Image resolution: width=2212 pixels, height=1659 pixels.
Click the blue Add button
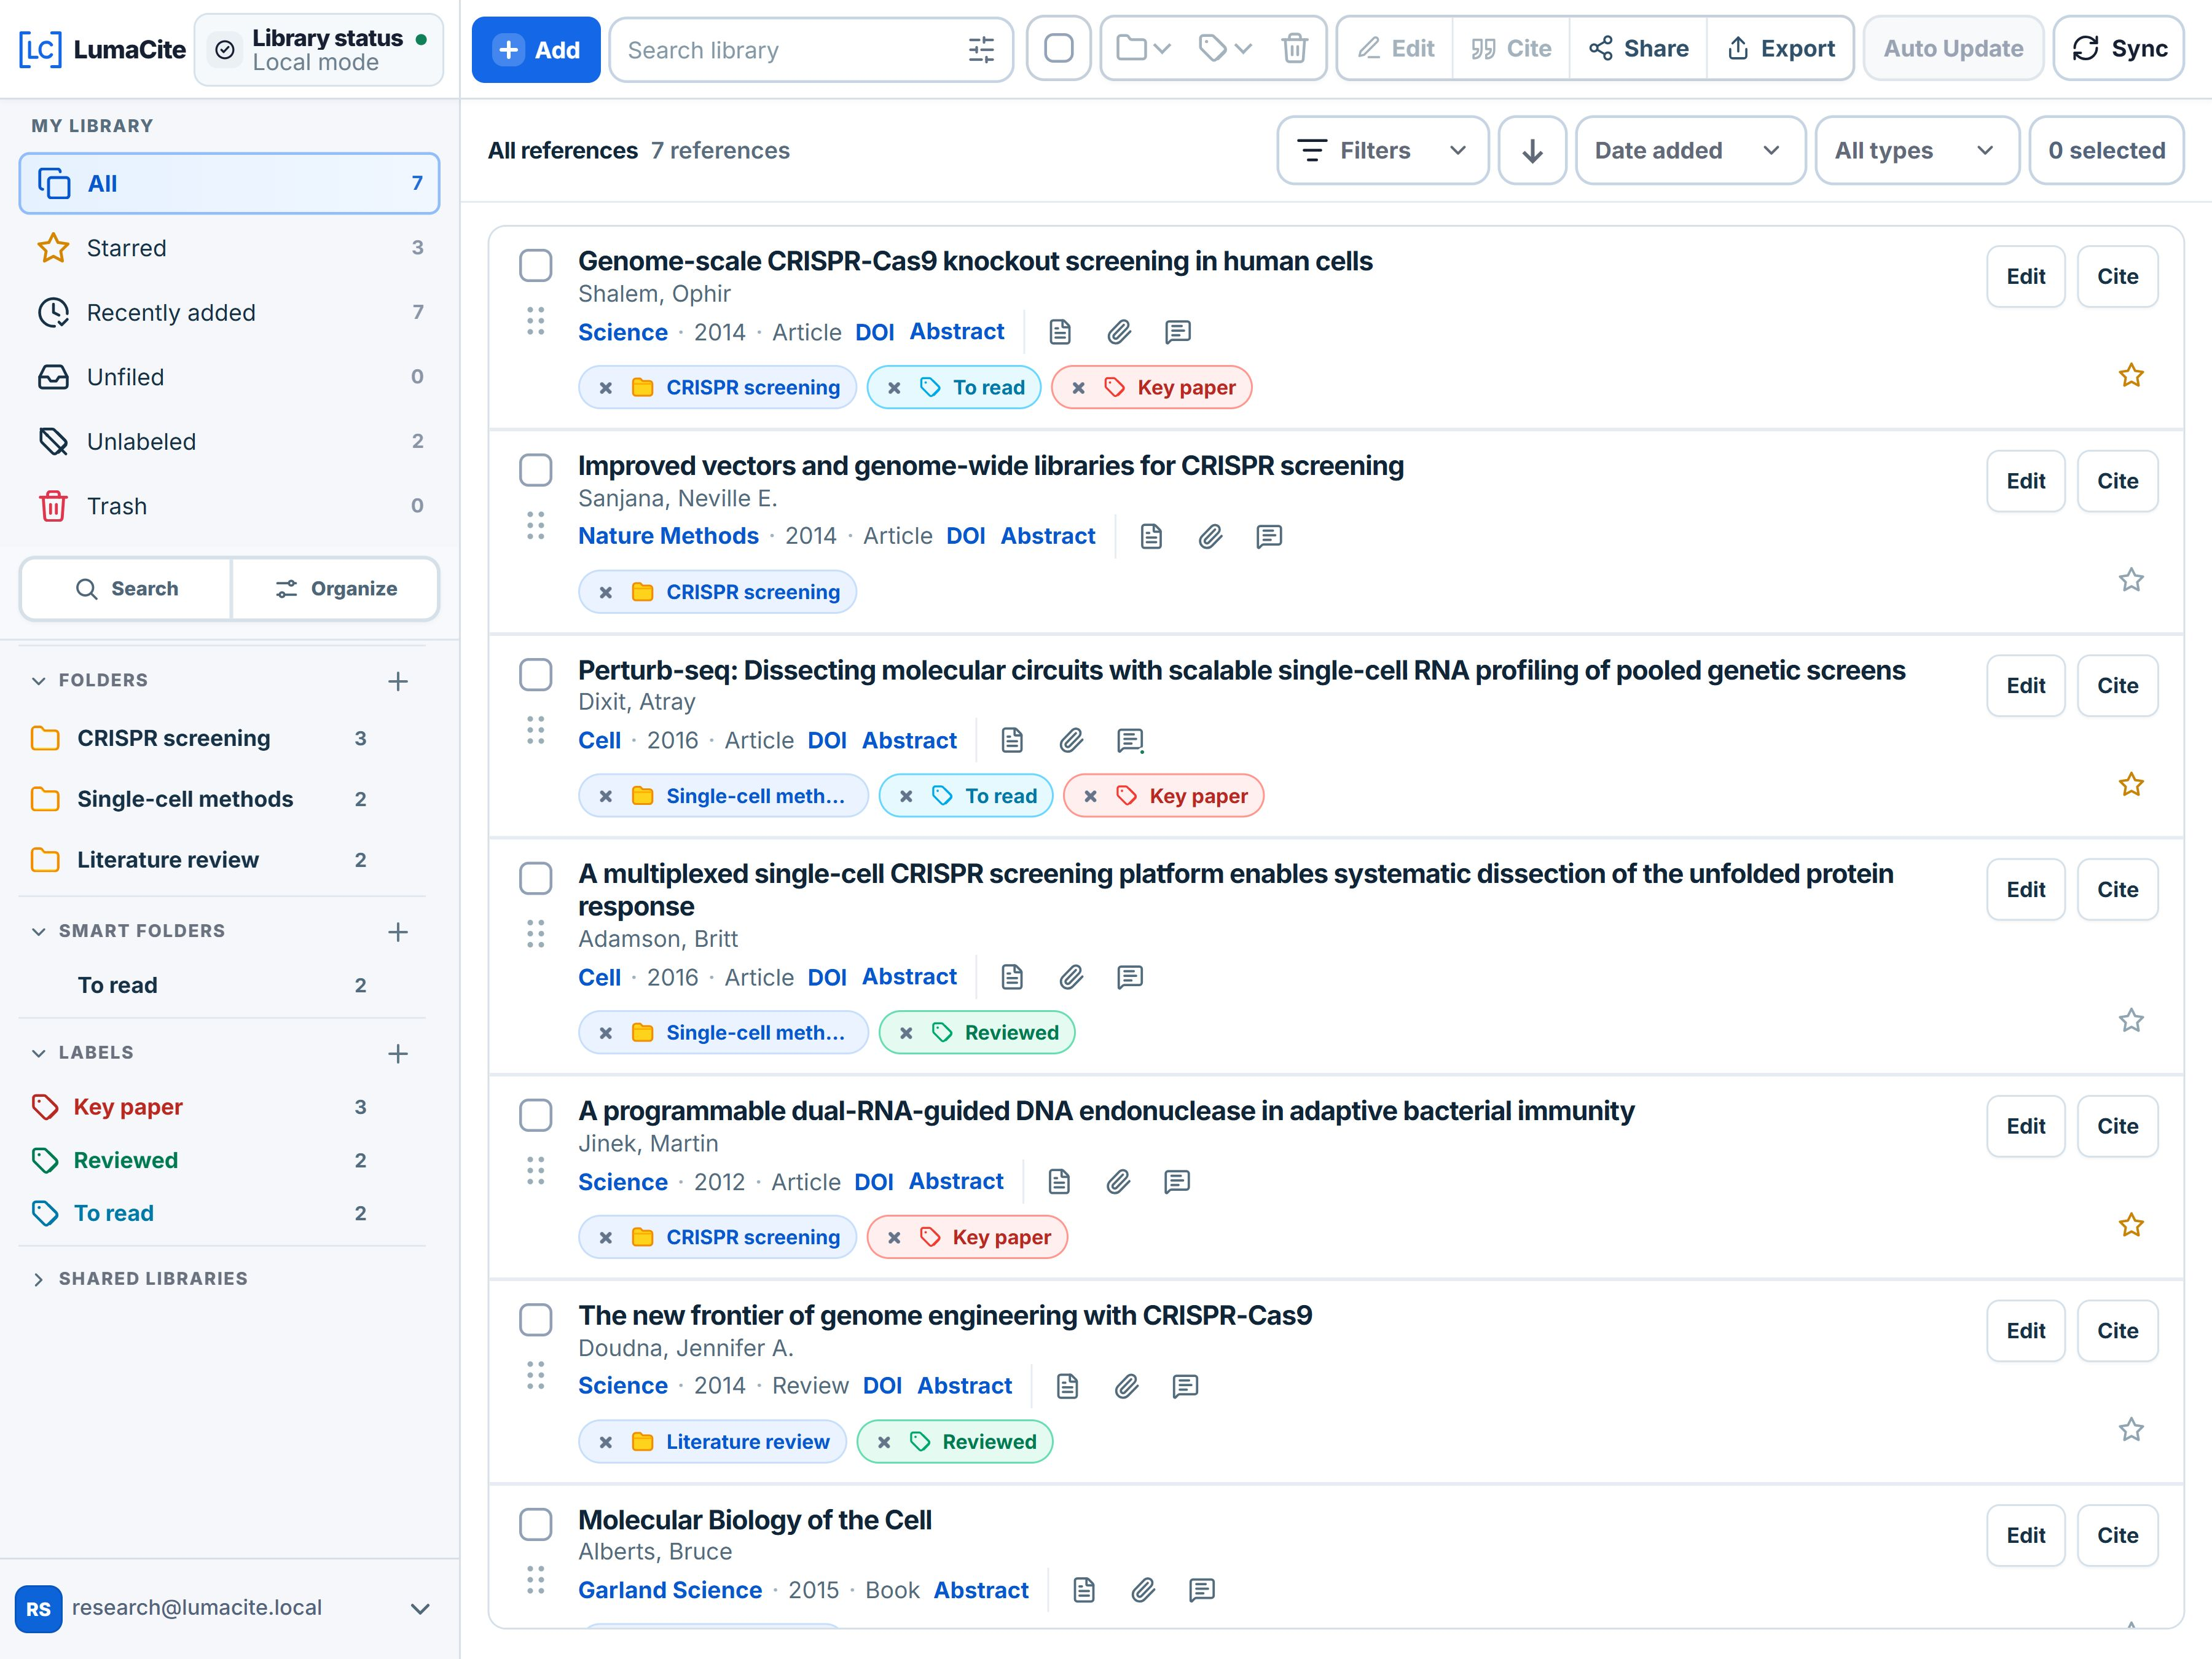point(536,49)
